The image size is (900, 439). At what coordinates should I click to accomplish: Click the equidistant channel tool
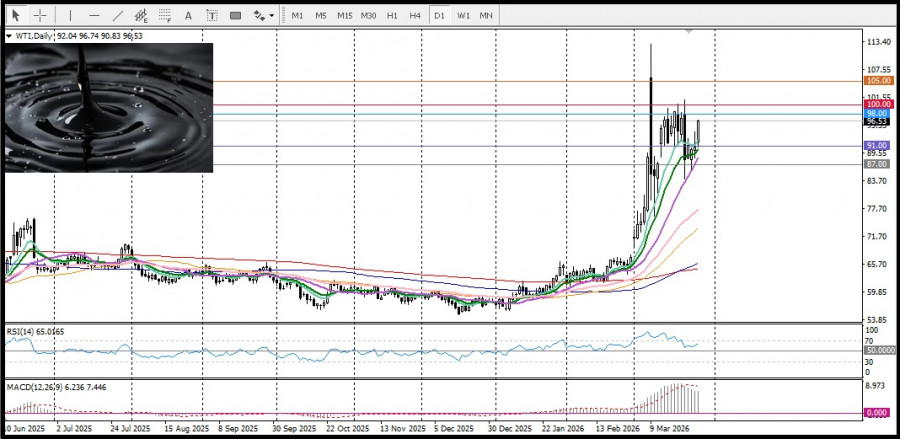pyautogui.click(x=142, y=16)
